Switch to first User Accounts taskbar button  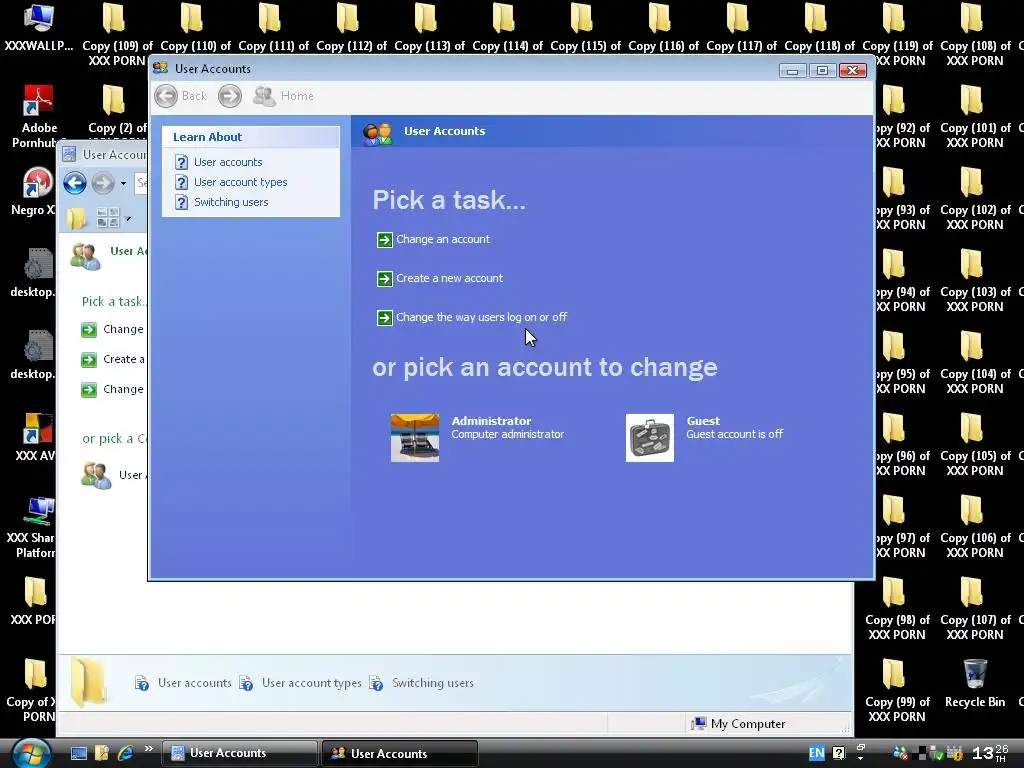pos(239,753)
